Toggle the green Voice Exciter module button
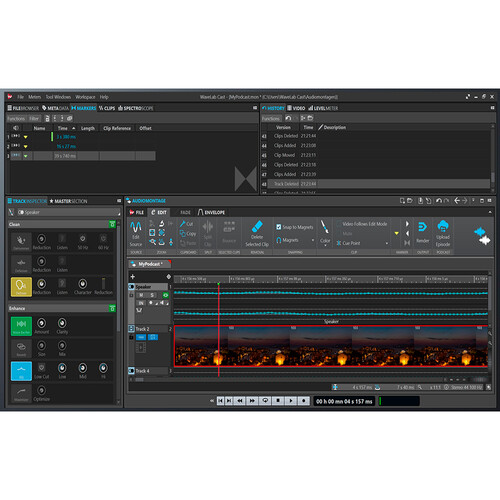Viewport: 500px width, 500px height. tap(21, 326)
